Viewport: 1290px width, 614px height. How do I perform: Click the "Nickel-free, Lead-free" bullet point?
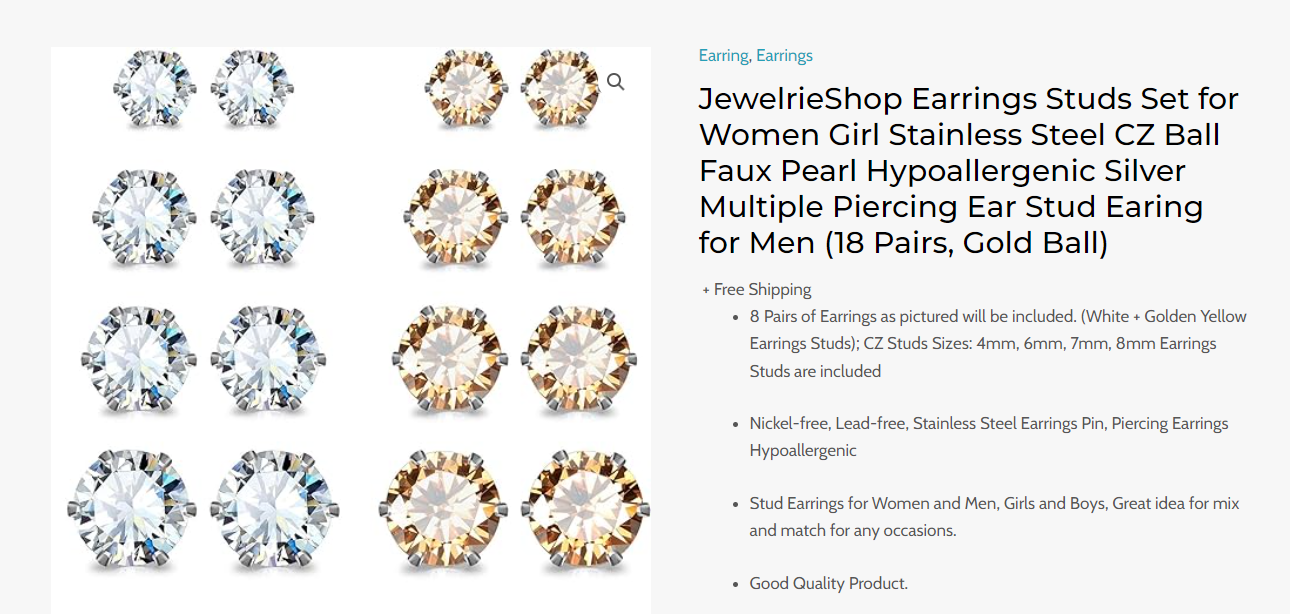click(988, 437)
